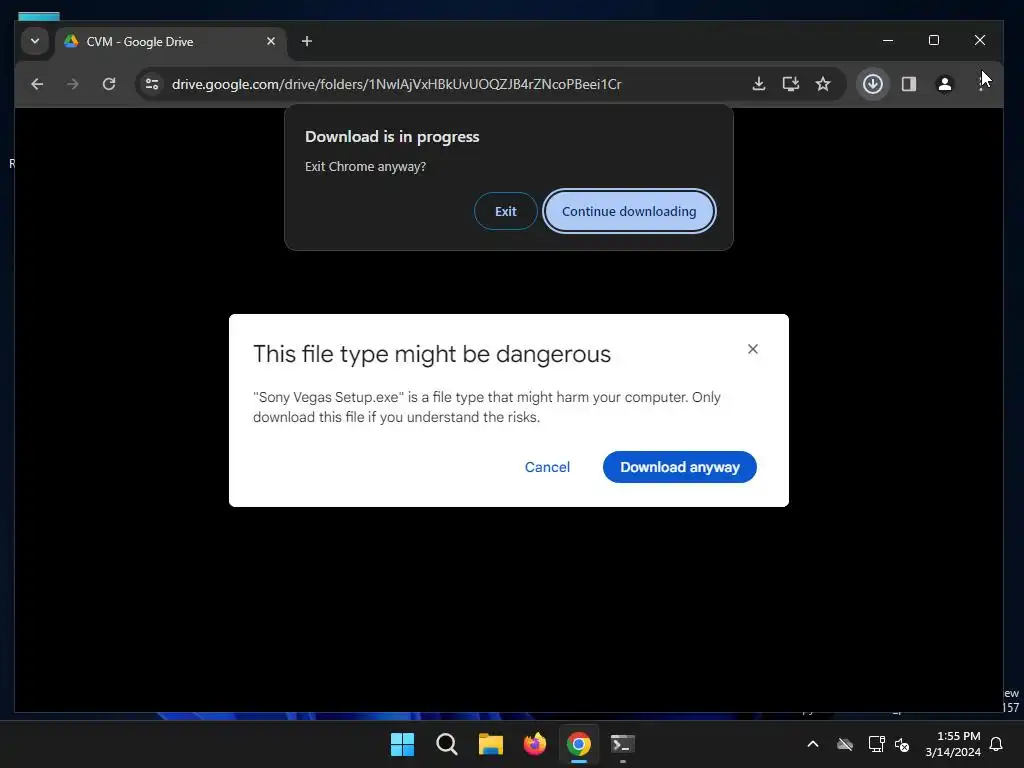Open the Windows Start menu

402,744
